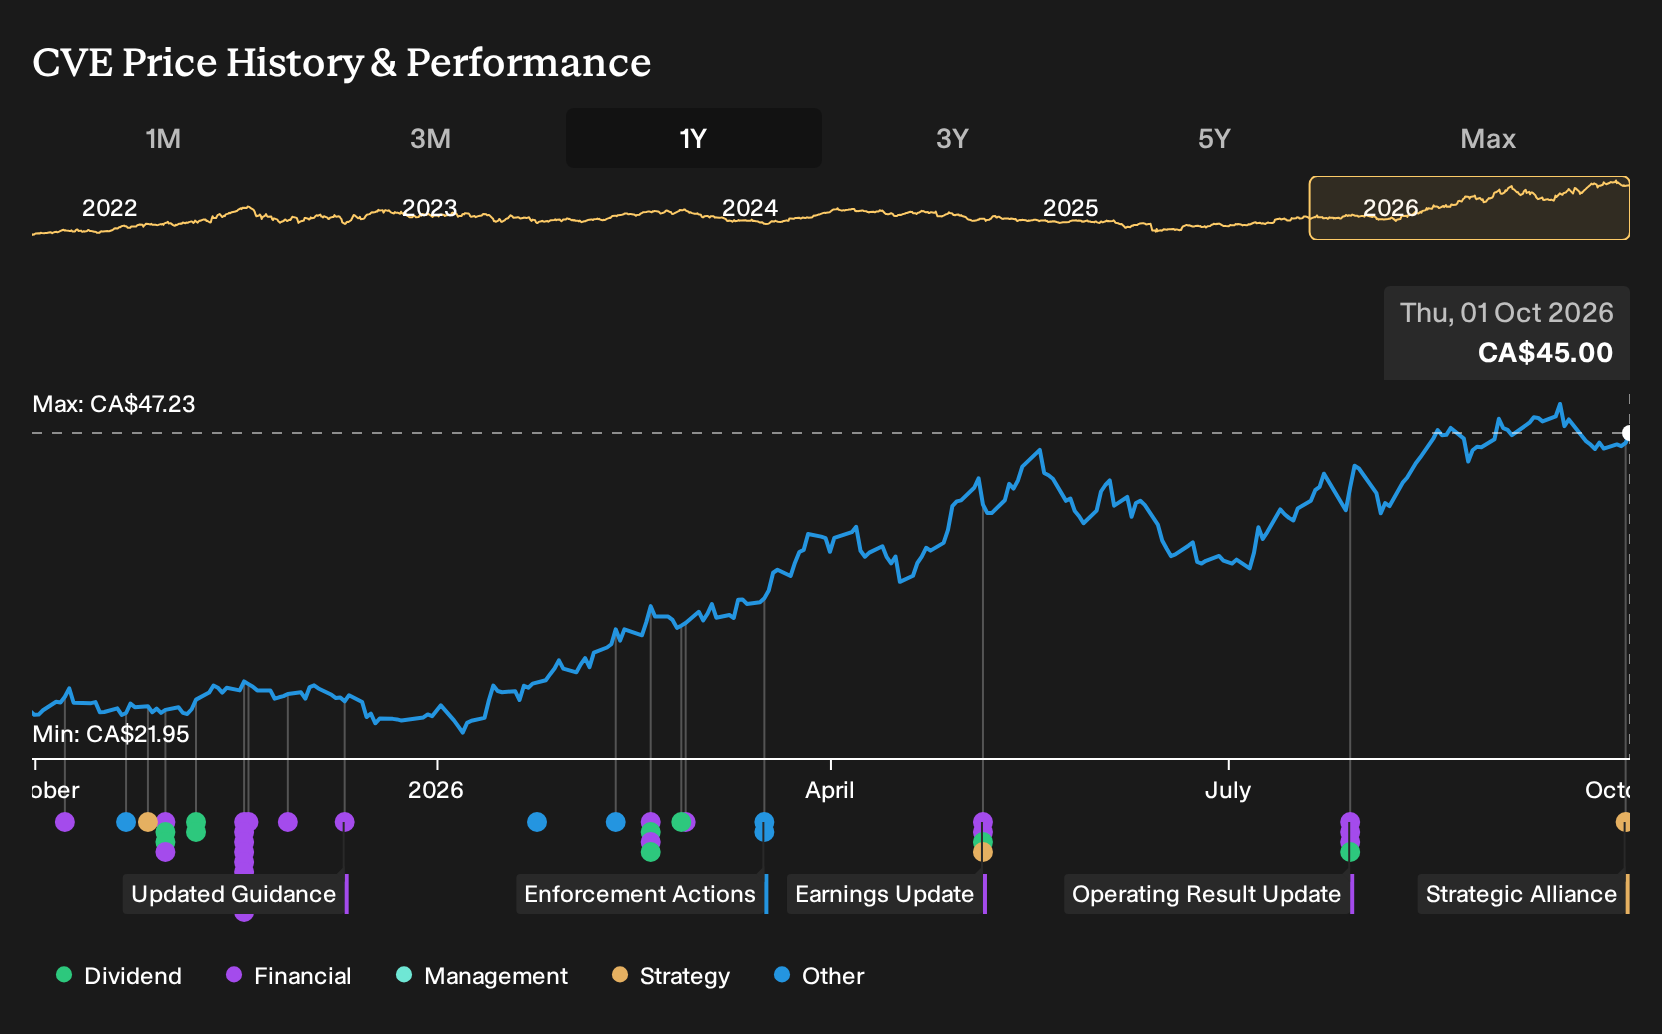The height and width of the screenshot is (1034, 1662).
Task: Click the CVE Price History & Performance heading
Action: (342, 63)
